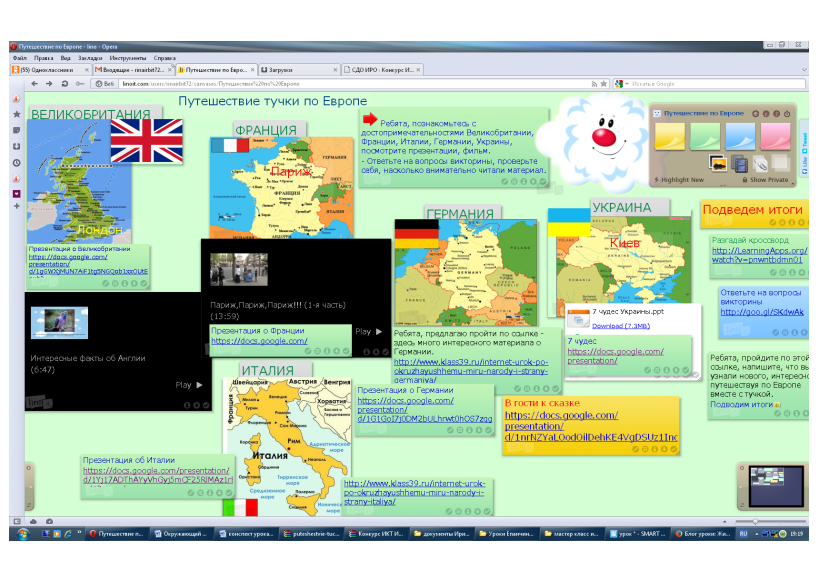The image size is (831, 563).
Task: Collapse the lino palette corner arrow
Action: 793,186
